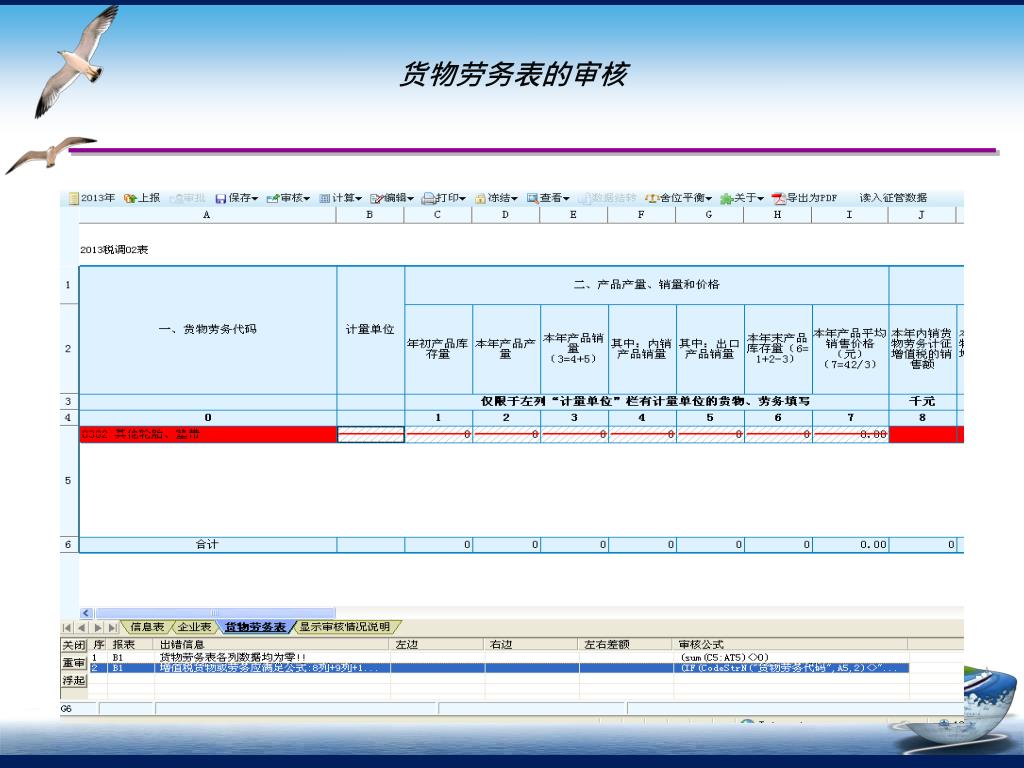Click column header A
Image resolution: width=1024 pixels, height=768 pixels.
click(x=207, y=215)
